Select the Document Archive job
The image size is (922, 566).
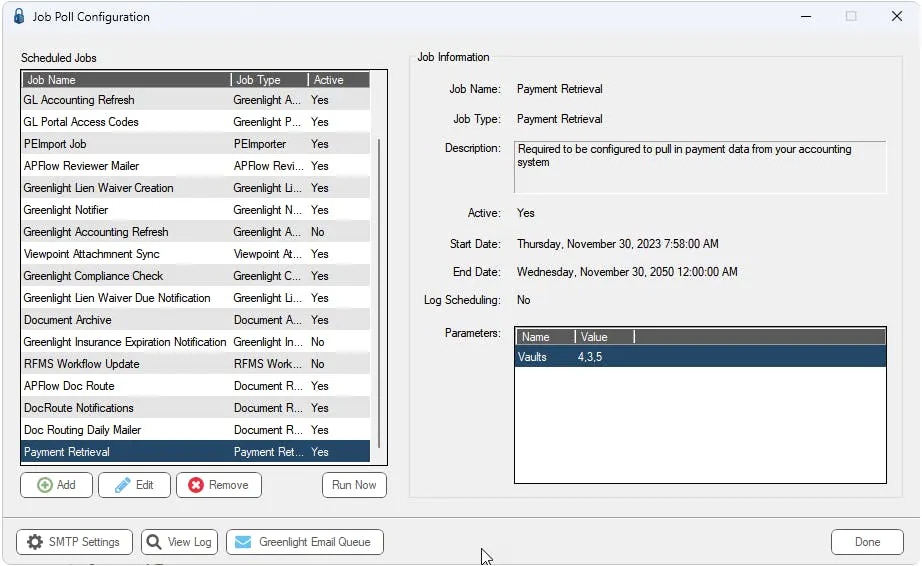point(196,320)
